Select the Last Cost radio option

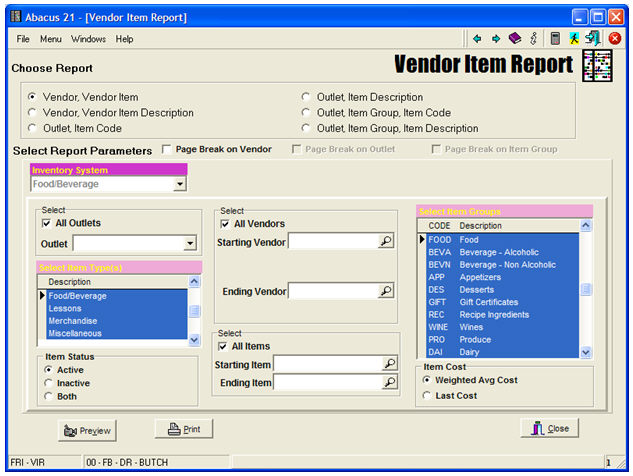click(x=427, y=397)
